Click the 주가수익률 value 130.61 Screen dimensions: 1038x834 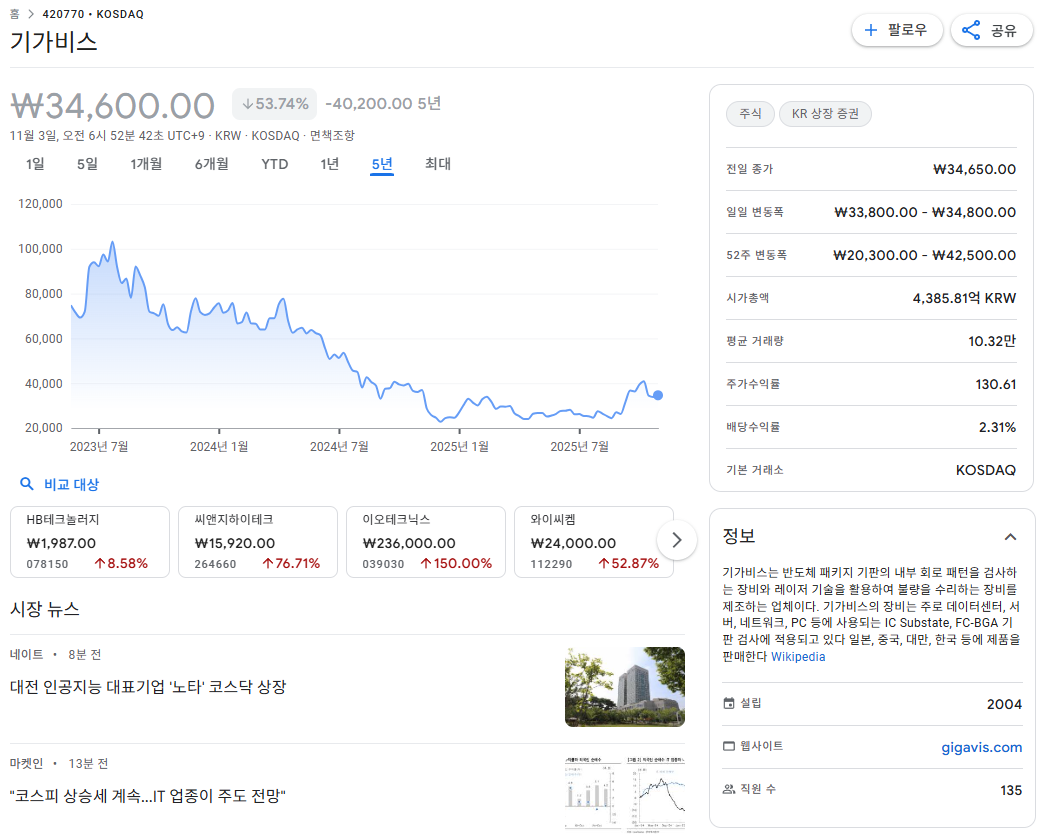click(996, 385)
